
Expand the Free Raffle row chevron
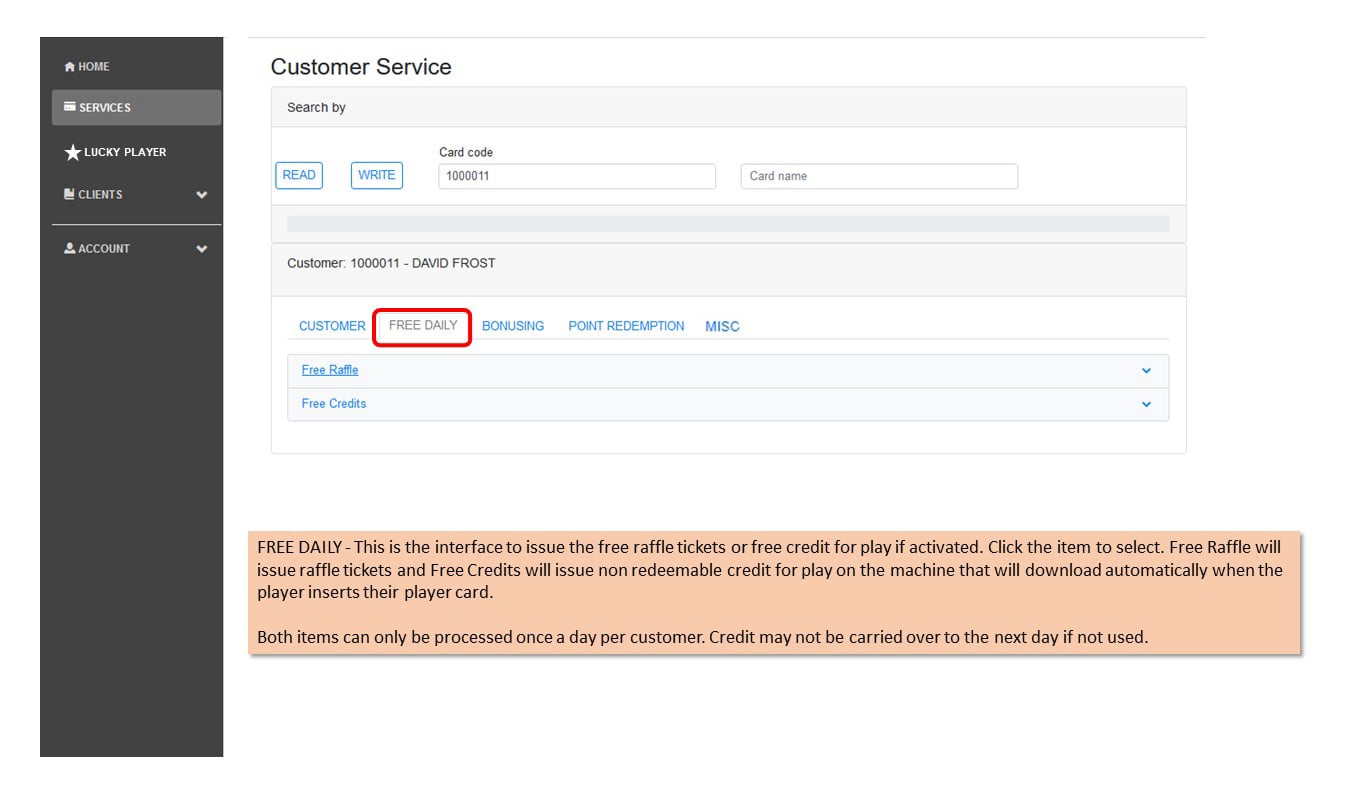tap(1146, 371)
